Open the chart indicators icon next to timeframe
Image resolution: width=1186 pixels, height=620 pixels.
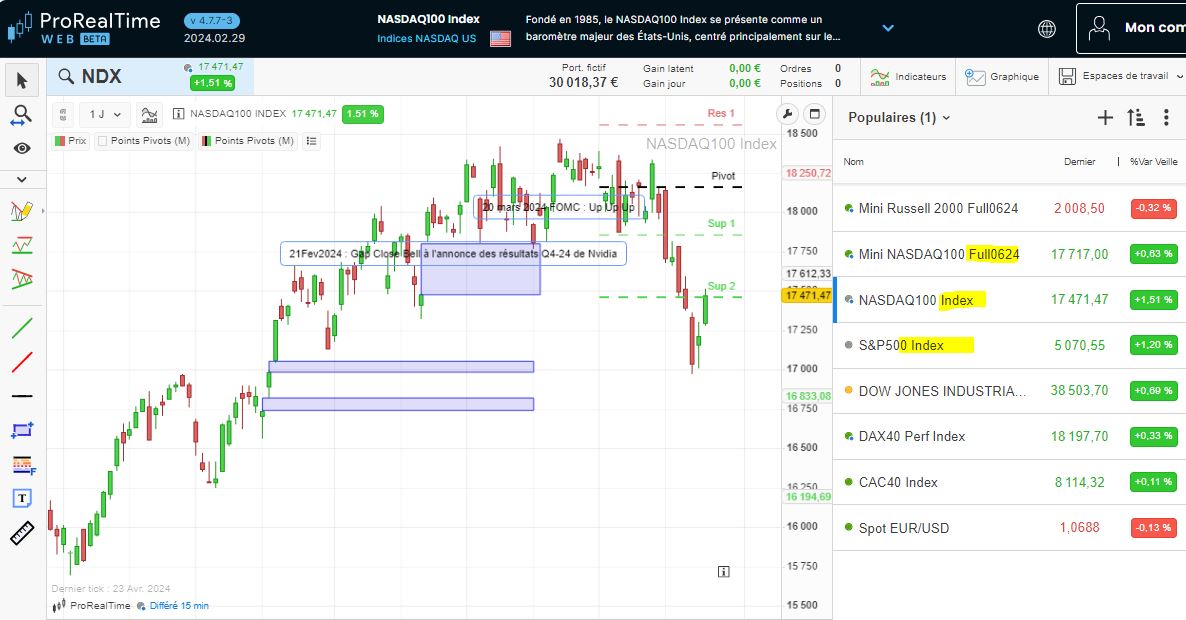pos(150,115)
